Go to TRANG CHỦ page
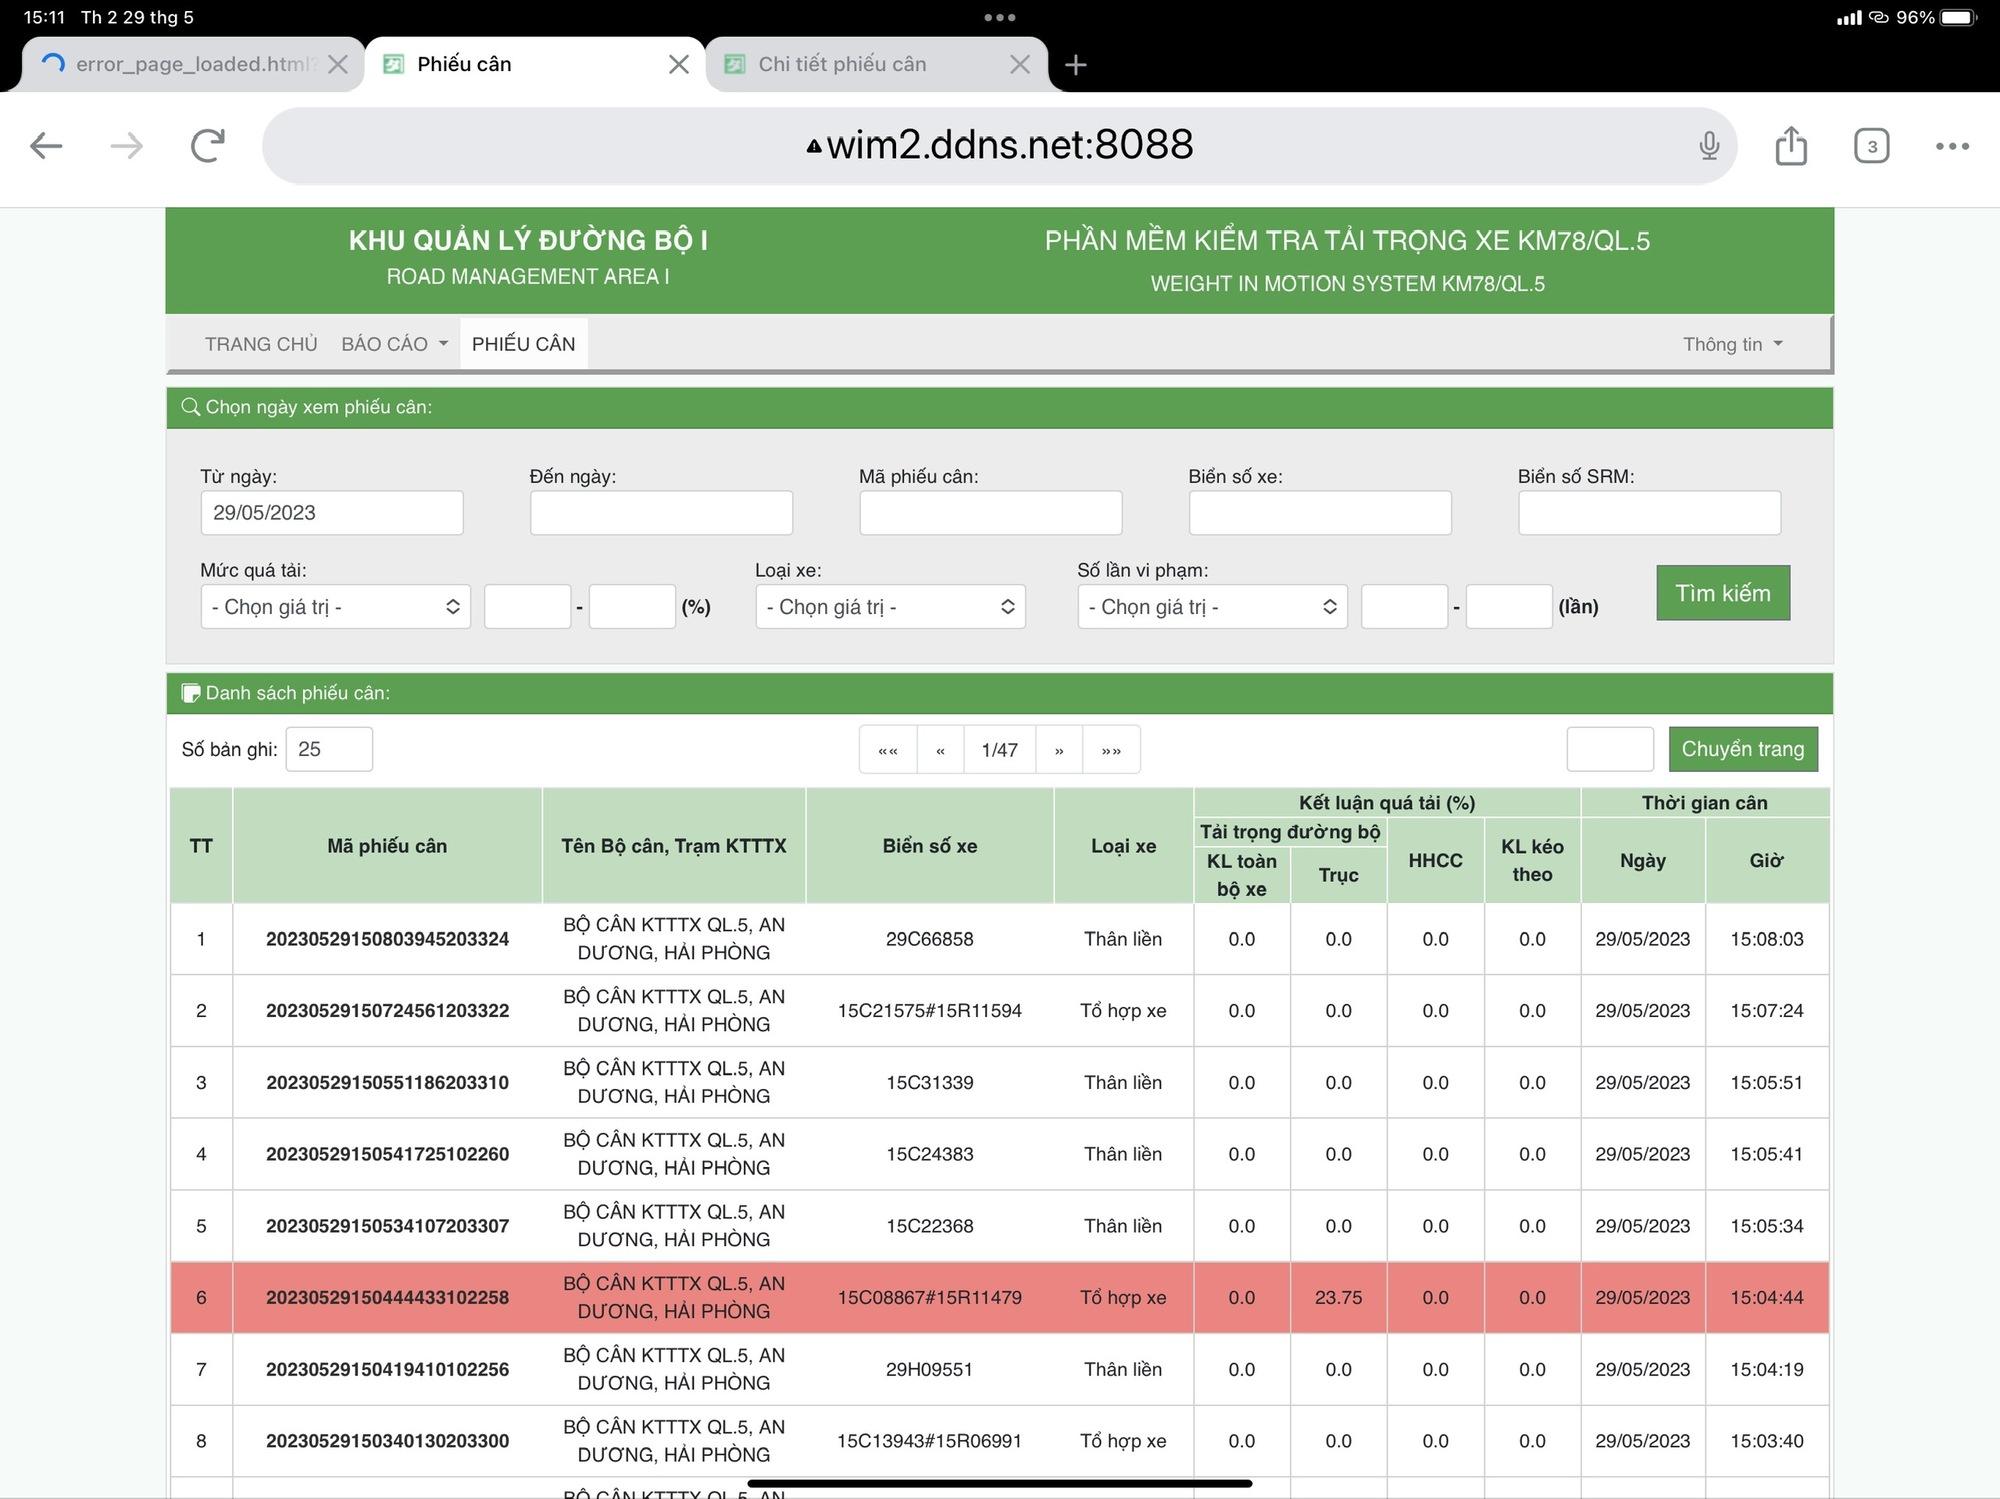The width and height of the screenshot is (2000, 1499). tap(261, 344)
